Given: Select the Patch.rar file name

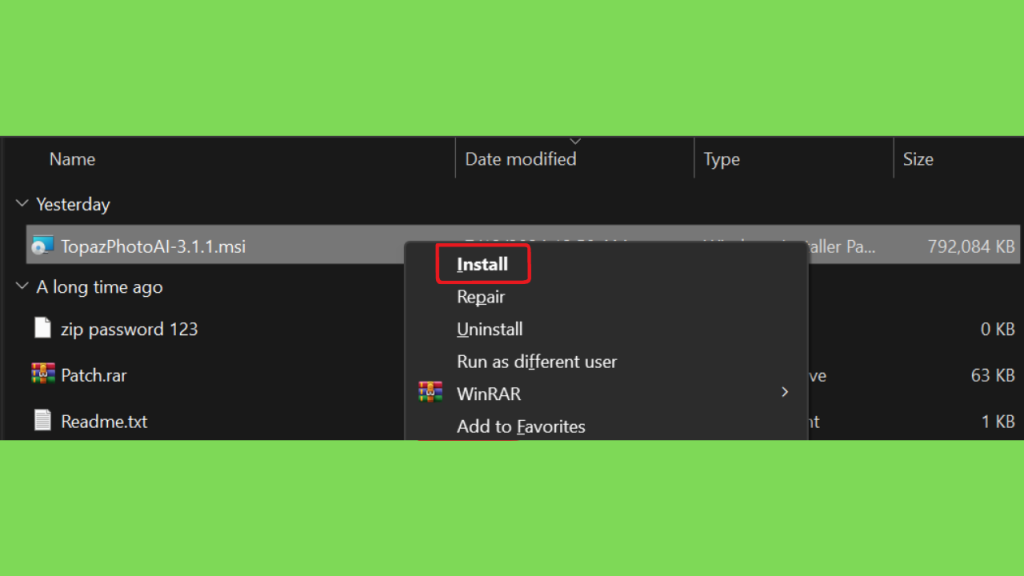Looking at the screenshot, I should point(94,375).
